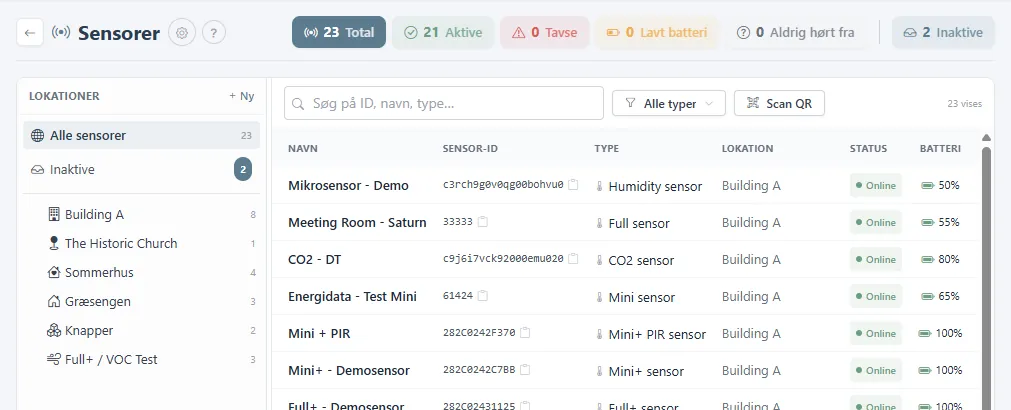Open Mini+ - Demosensor row

tap(626, 371)
